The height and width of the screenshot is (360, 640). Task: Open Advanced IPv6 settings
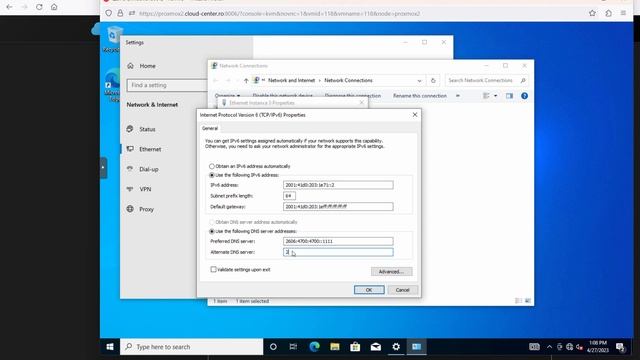(391, 271)
